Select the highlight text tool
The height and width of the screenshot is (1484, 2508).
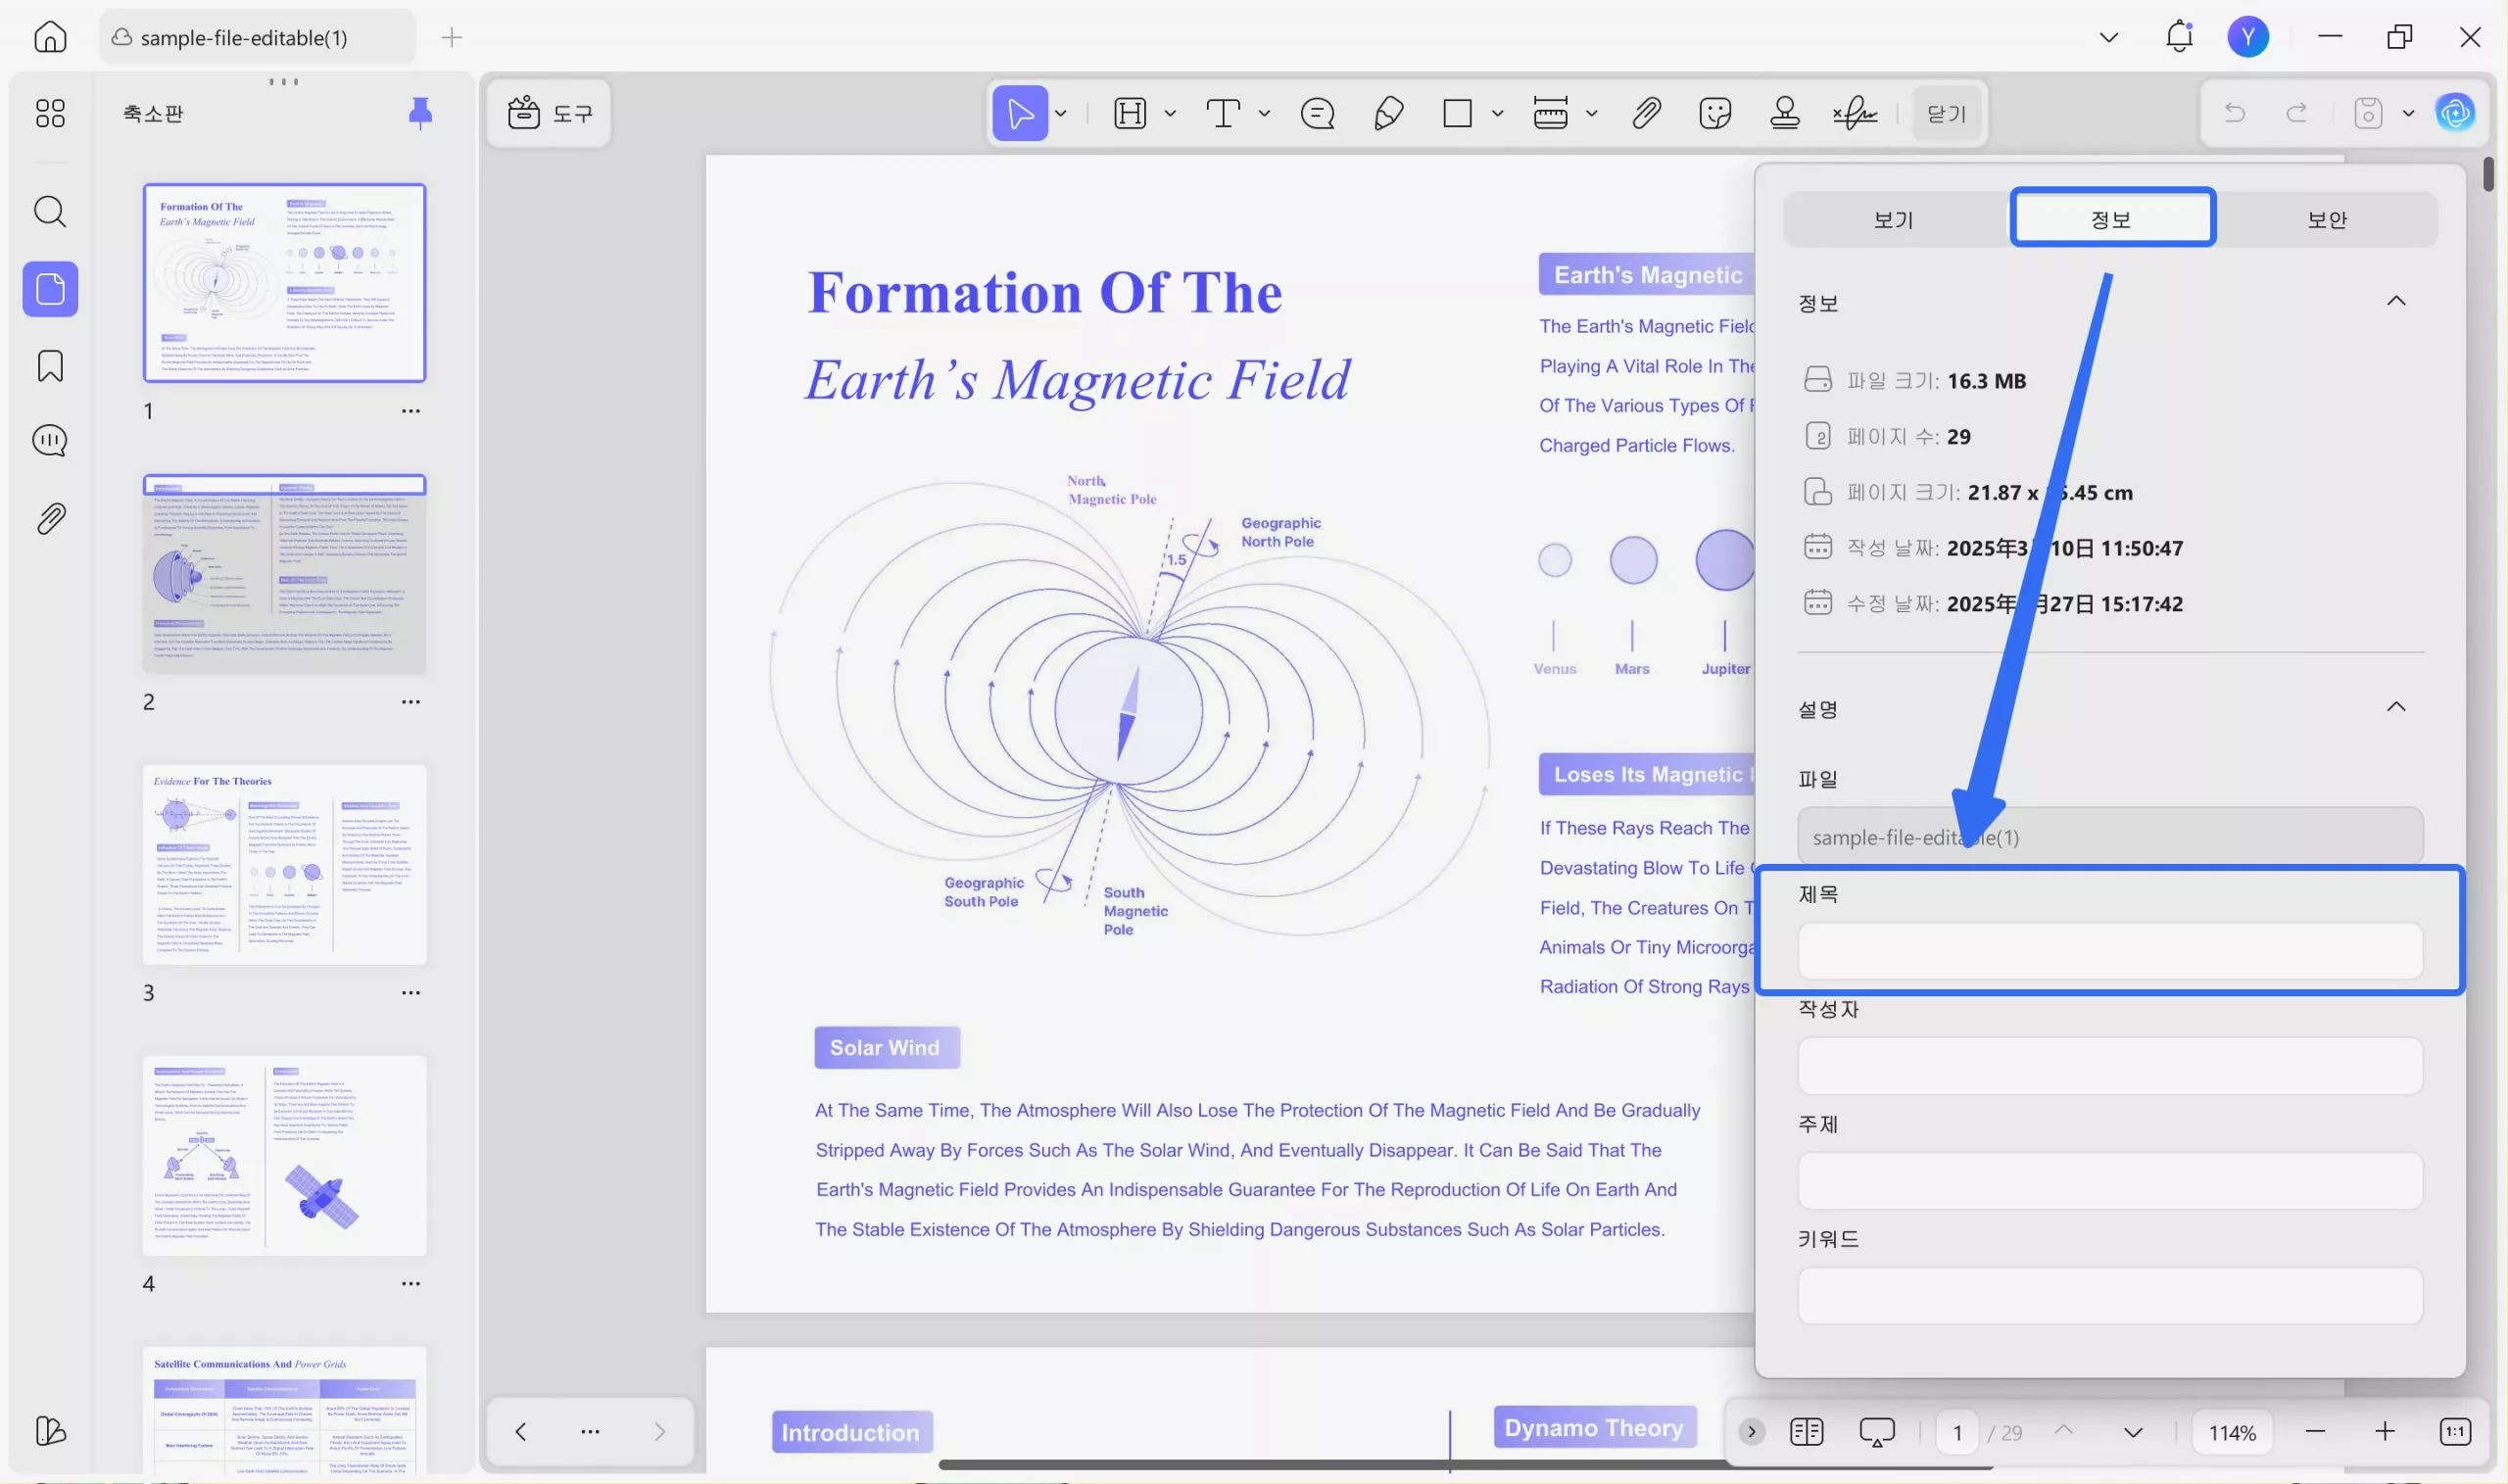point(1130,113)
